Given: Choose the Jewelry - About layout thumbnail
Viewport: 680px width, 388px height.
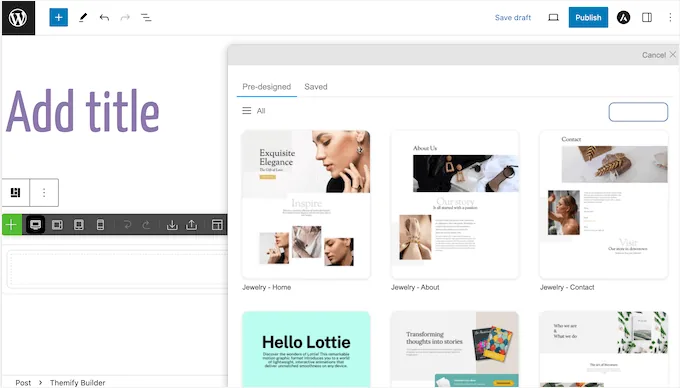Looking at the screenshot, I should [x=455, y=204].
